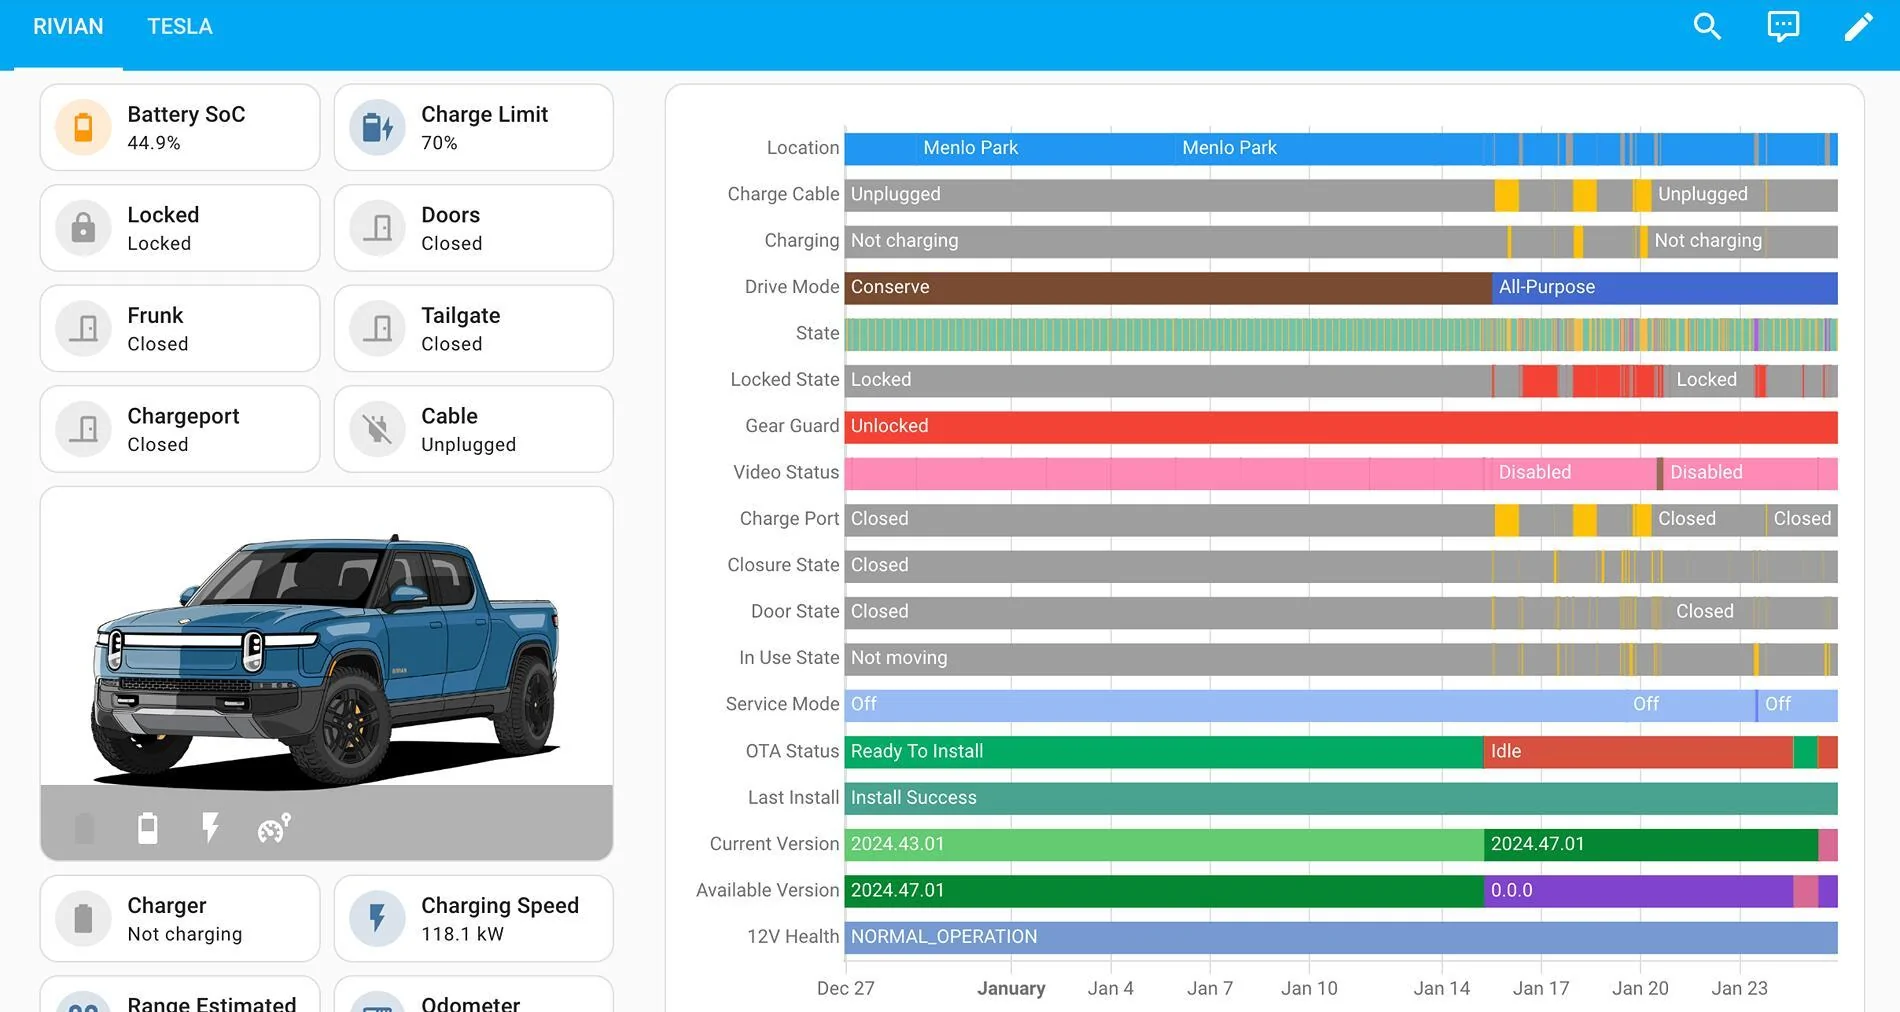Click the green Ready To Install segment
The width and height of the screenshot is (1900, 1012).
pos(1164,752)
